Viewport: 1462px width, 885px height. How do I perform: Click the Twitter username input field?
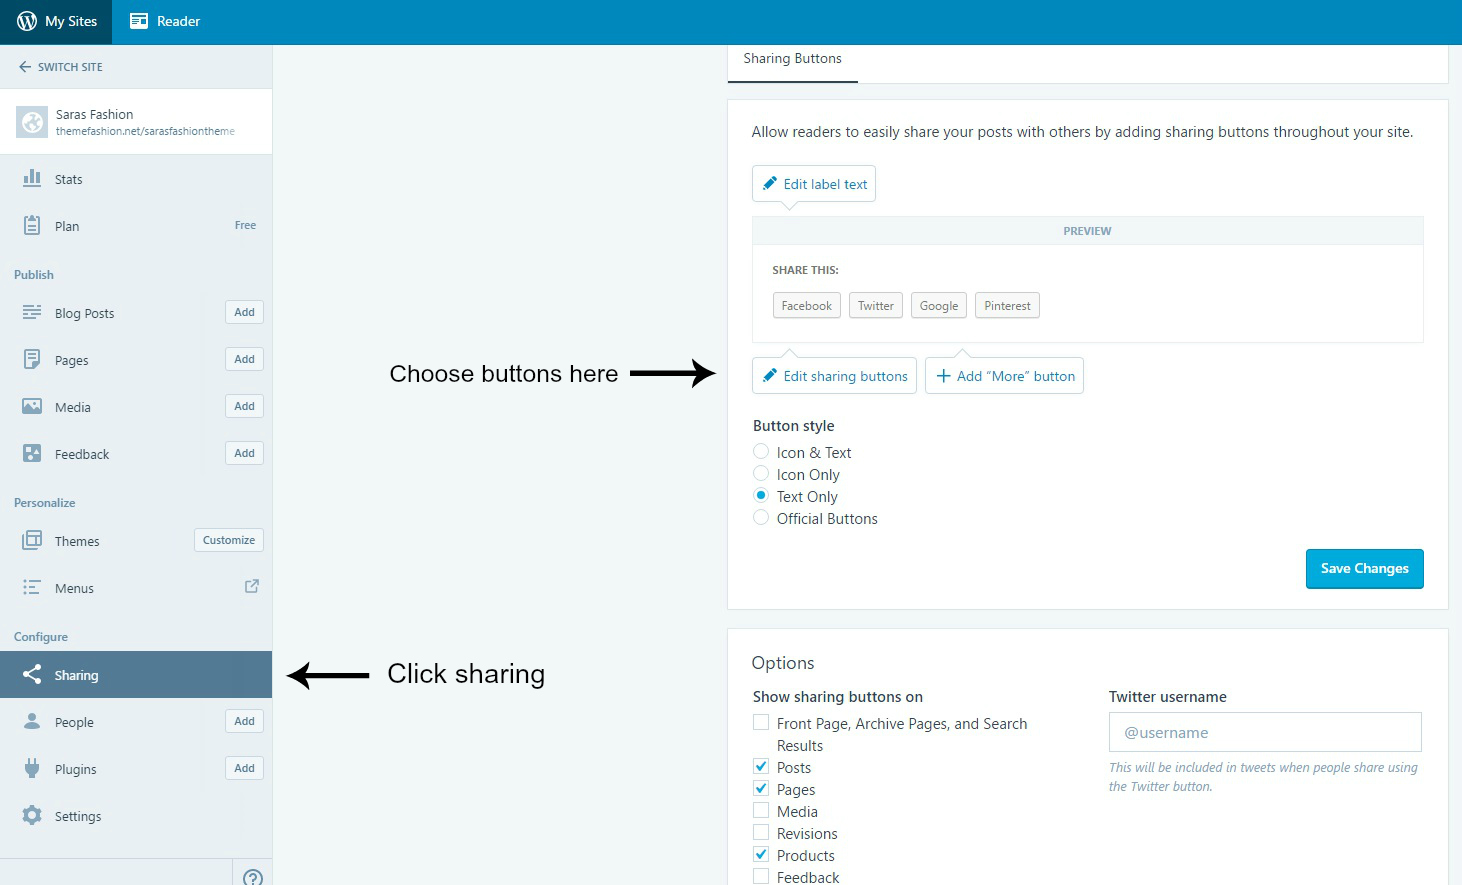point(1264,732)
